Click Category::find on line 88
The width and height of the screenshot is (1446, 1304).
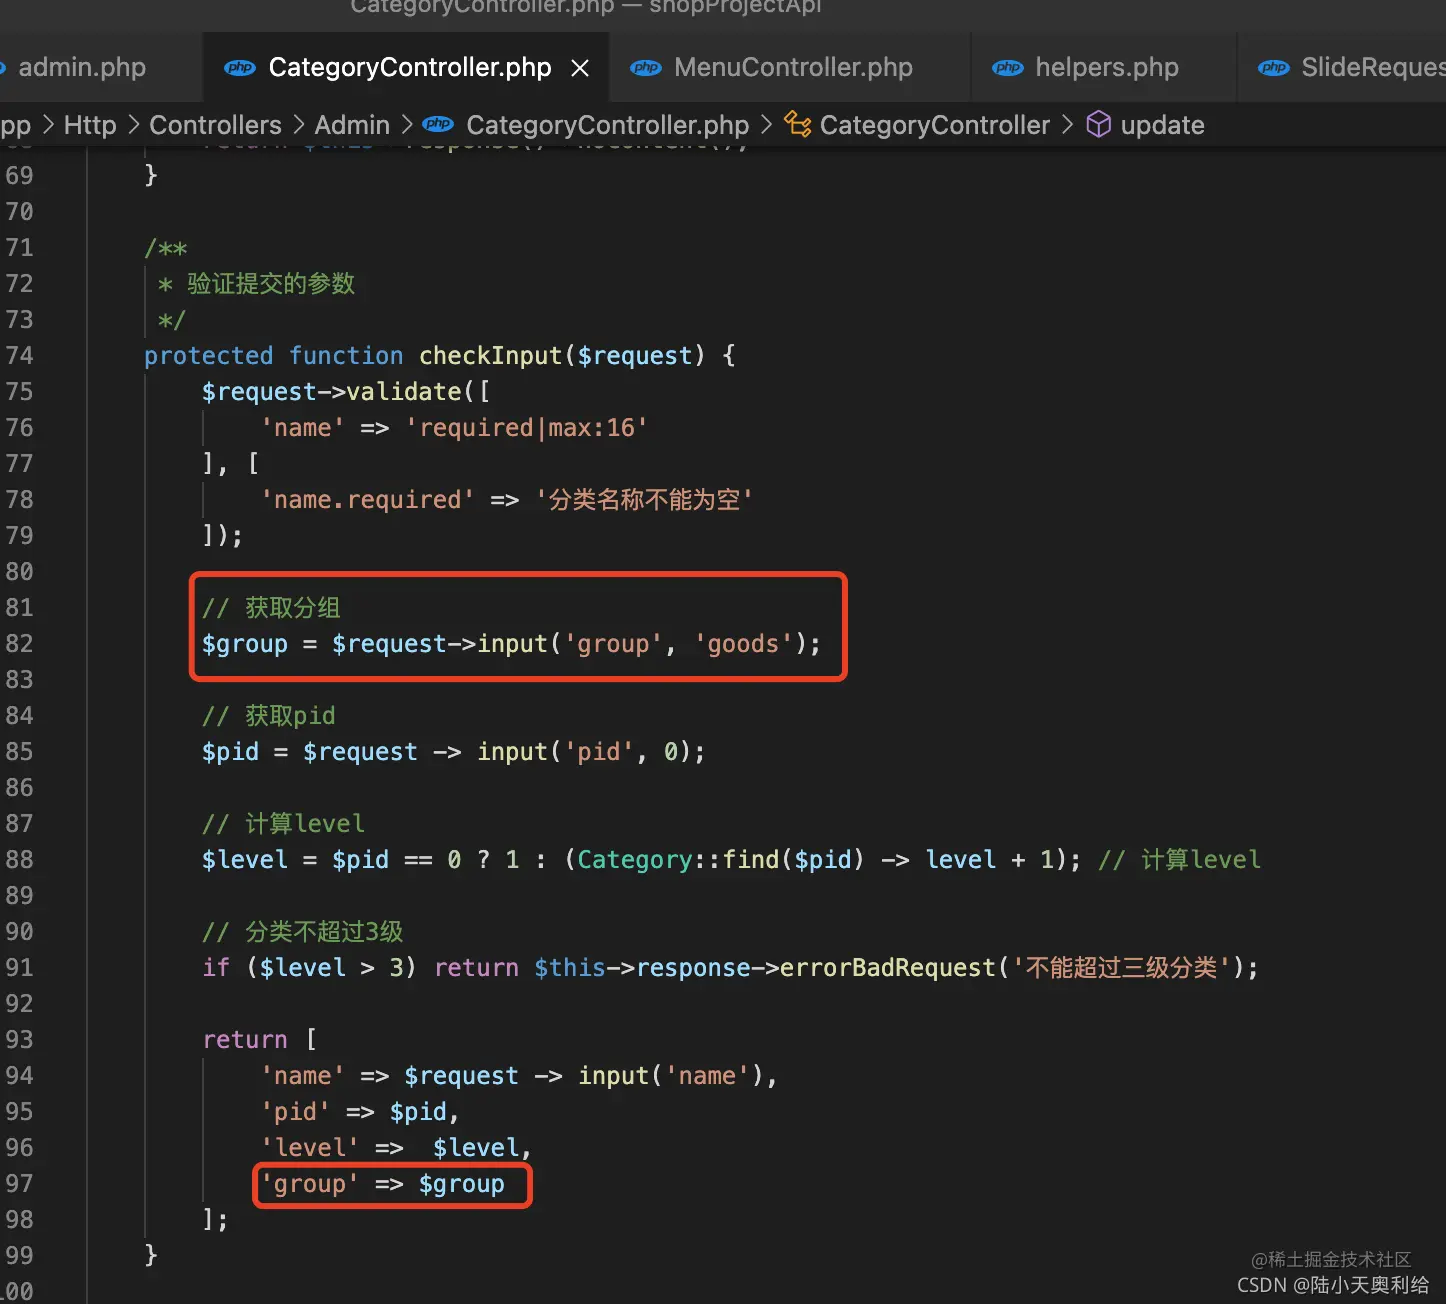click(678, 860)
